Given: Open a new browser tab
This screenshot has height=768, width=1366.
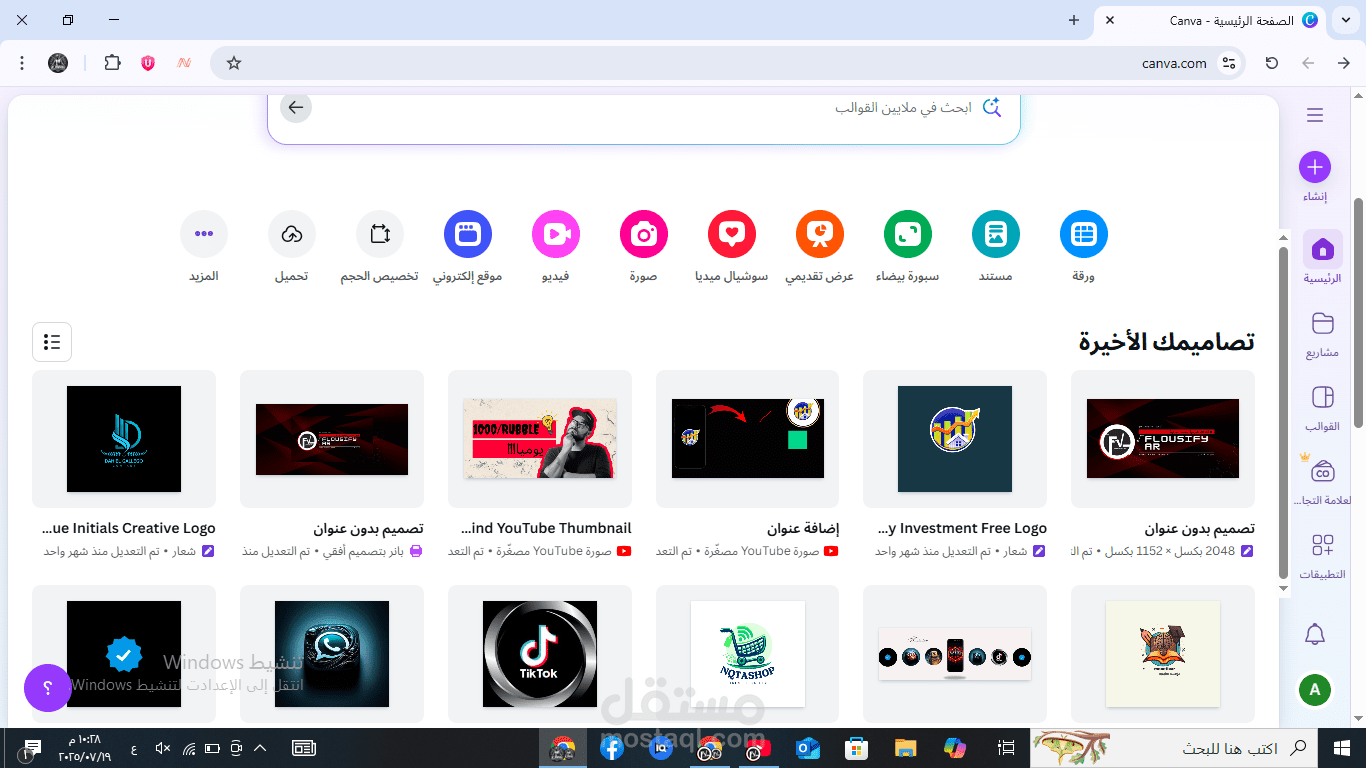Looking at the screenshot, I should [1074, 20].
